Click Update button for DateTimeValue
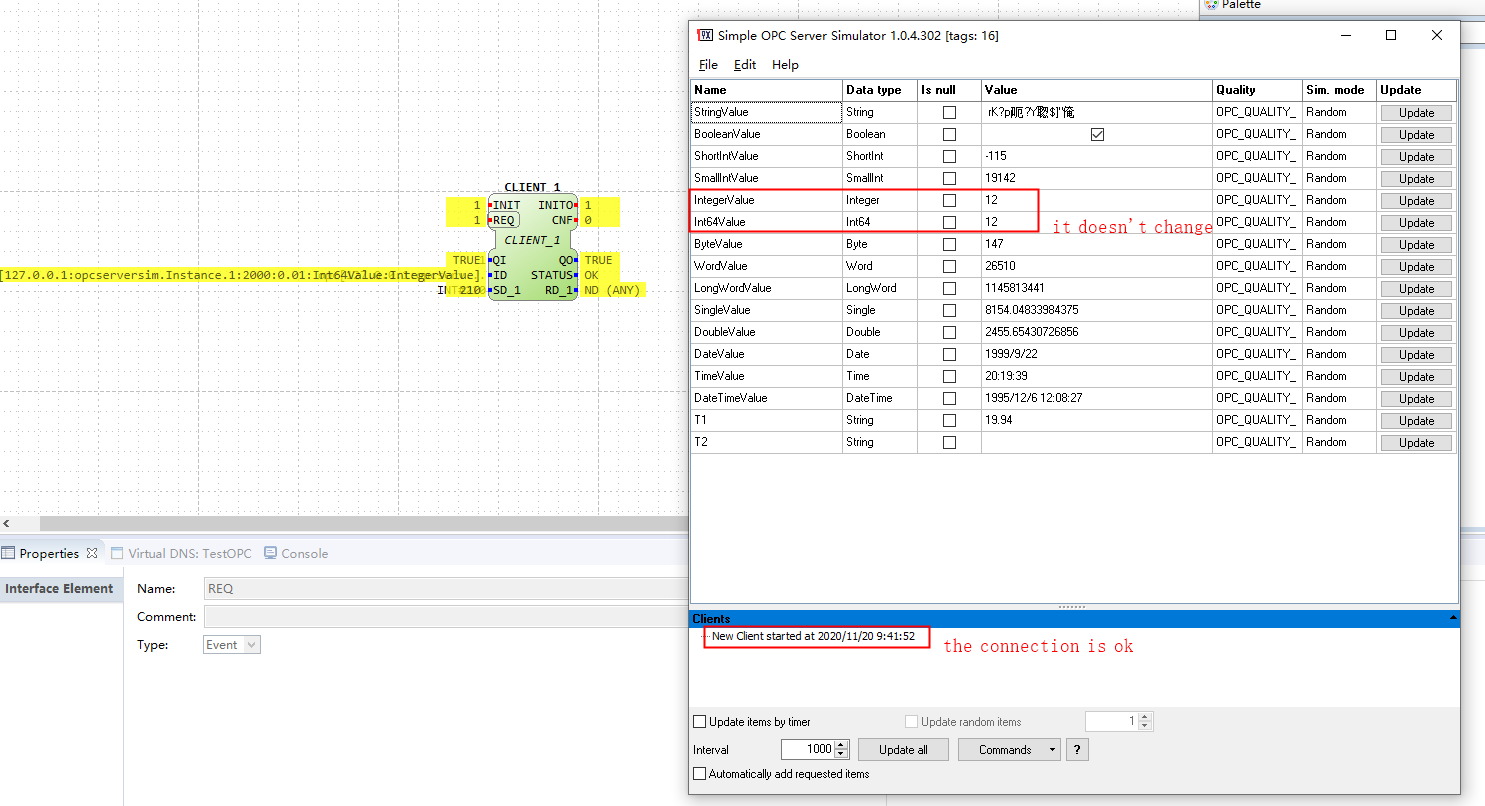 [x=1416, y=399]
